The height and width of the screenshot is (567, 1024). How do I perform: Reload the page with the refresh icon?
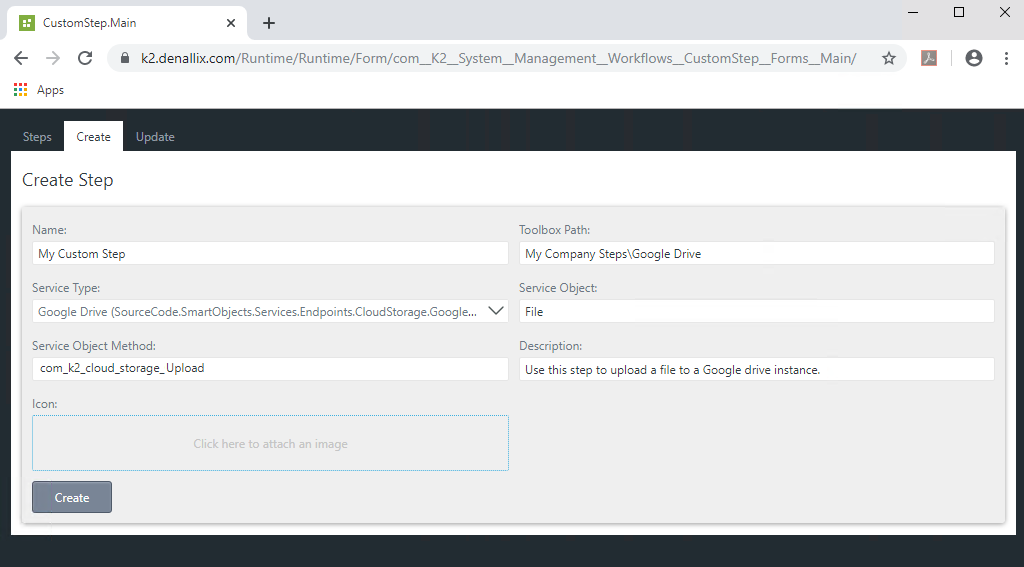[x=85, y=58]
